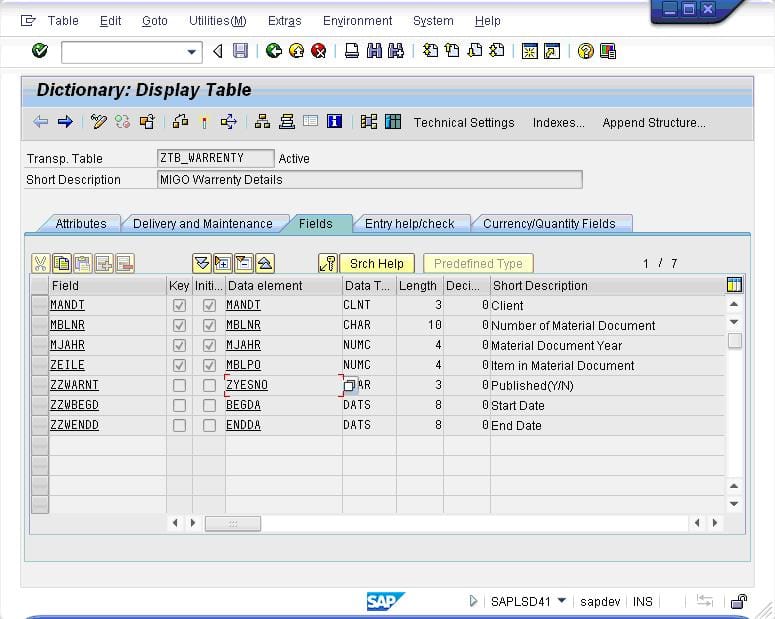Click the Display/Change pencil icon

tap(98, 122)
